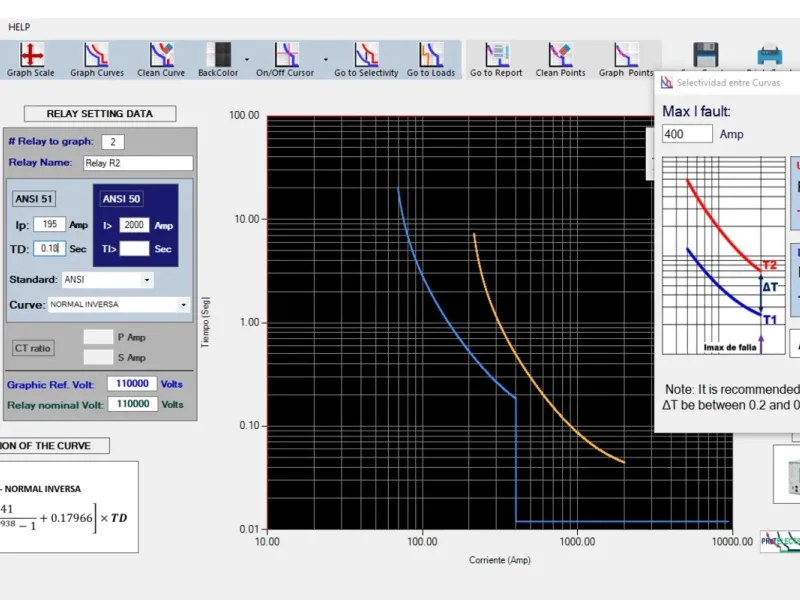800x600 pixels.
Task: Click the Relay Name input field
Action: point(138,163)
